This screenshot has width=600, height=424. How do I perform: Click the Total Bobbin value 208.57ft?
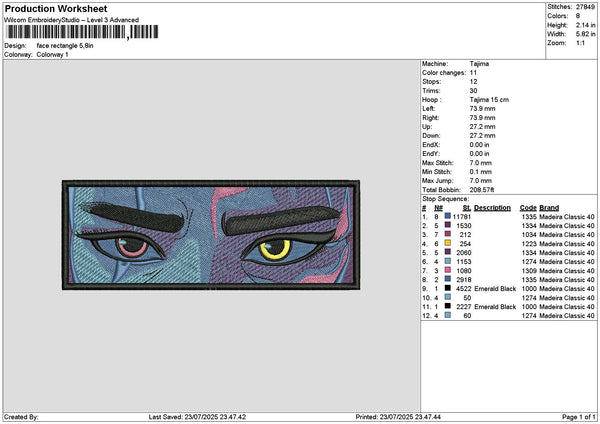(x=488, y=189)
